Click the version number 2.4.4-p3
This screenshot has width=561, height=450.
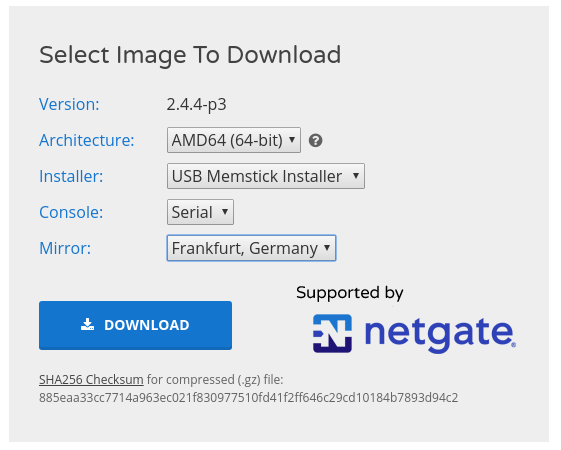pos(196,104)
